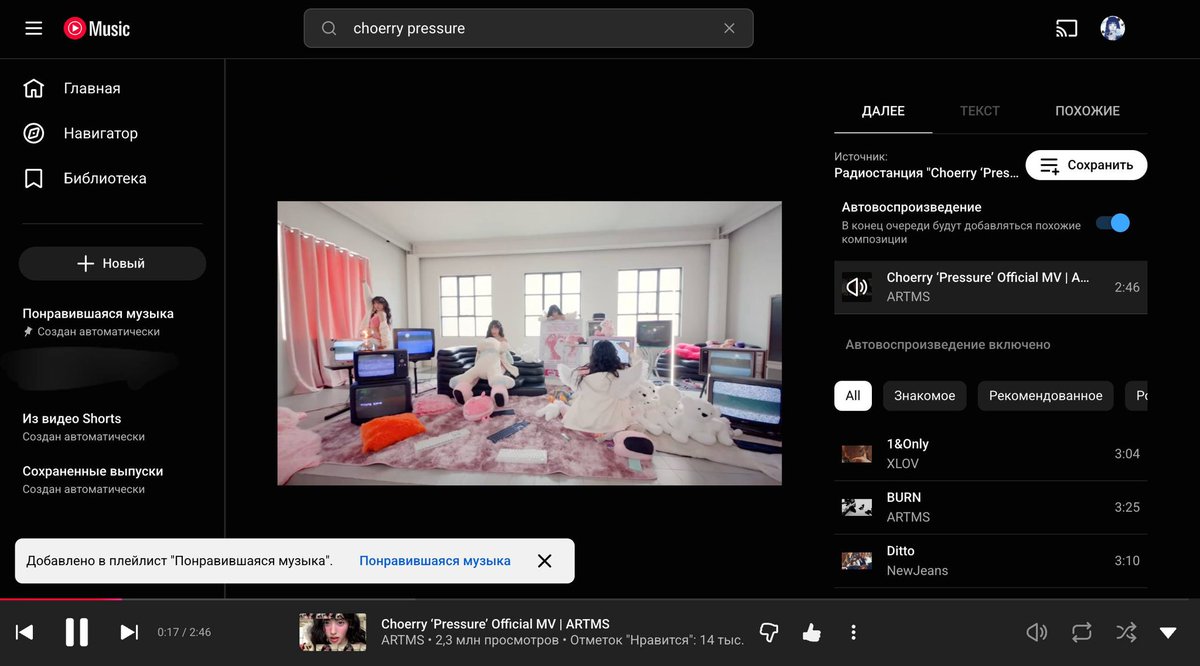Open the volume control icon
Image resolution: width=1200 pixels, height=666 pixels.
1037,632
